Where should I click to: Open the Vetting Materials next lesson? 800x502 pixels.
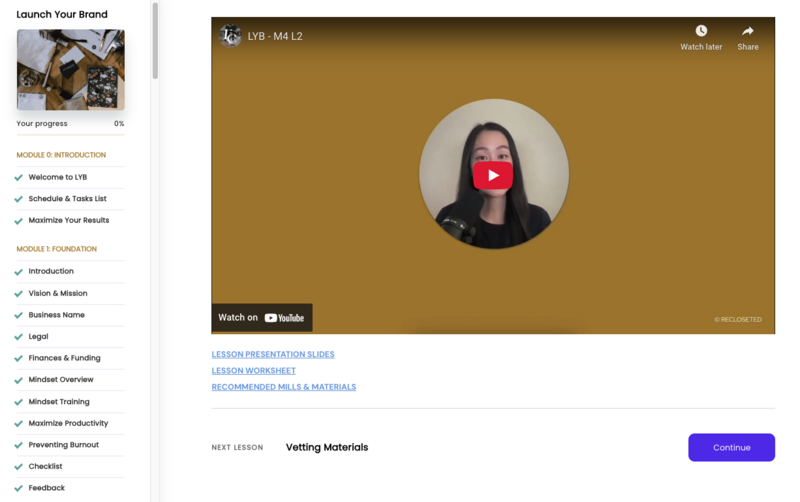pyautogui.click(x=327, y=447)
